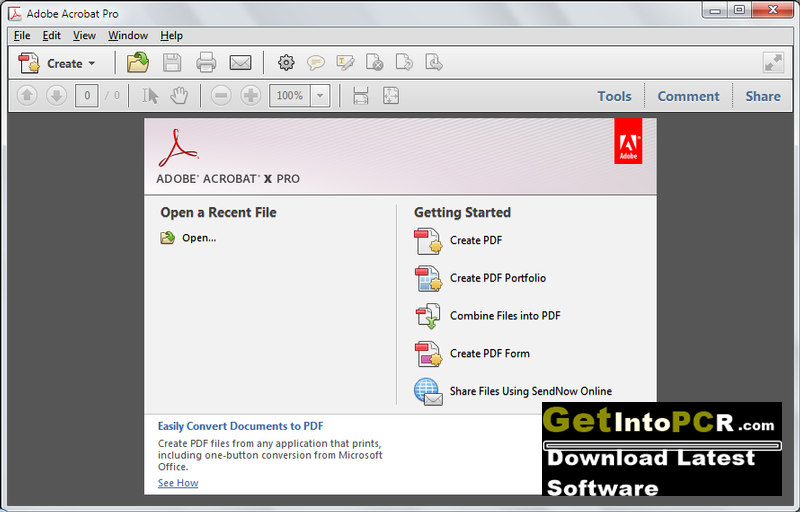The image size is (800, 512).
Task: Click Combine Files into PDF link
Action: point(505,316)
